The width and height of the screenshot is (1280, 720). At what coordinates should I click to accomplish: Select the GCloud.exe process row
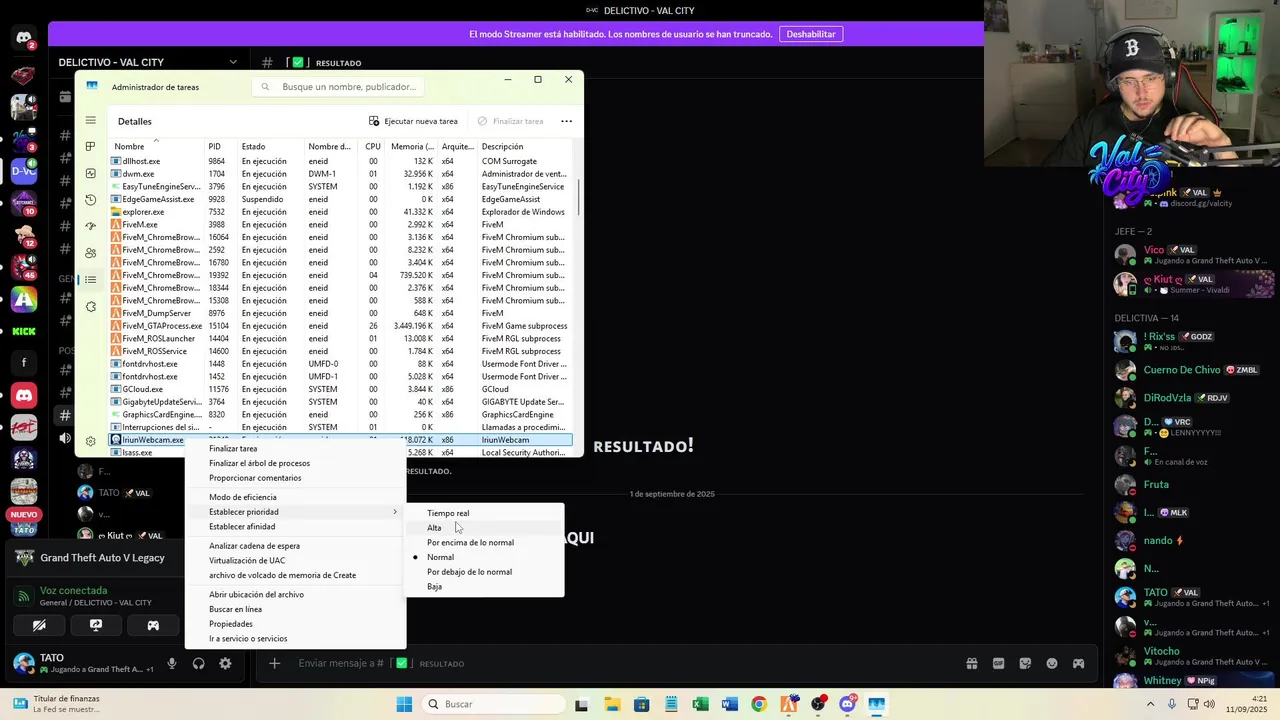pos(340,389)
